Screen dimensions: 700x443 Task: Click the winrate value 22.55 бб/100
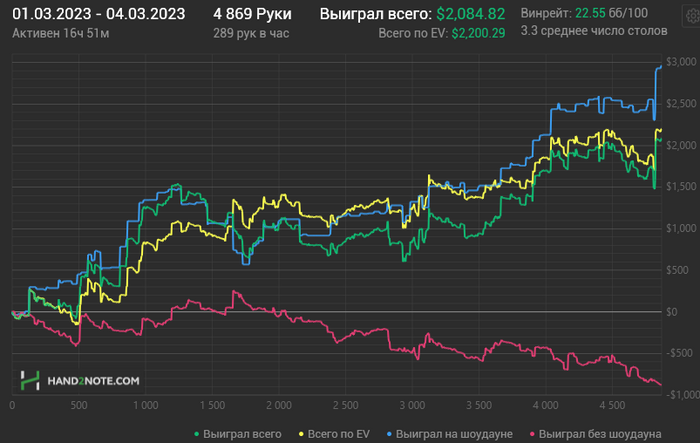tap(611, 13)
